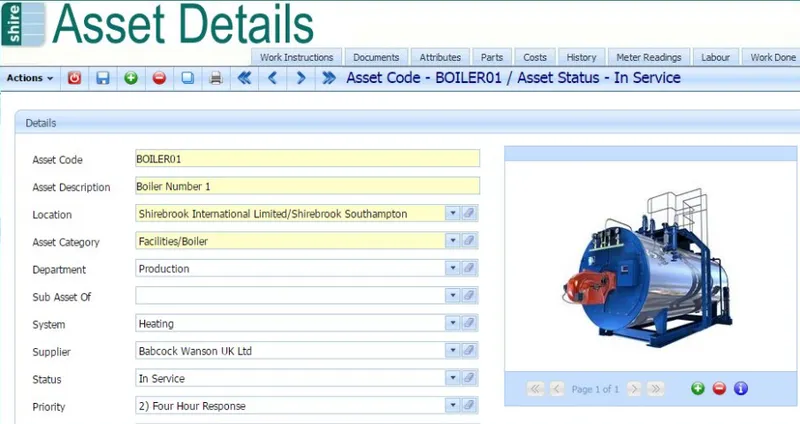Open the Location dropdown
This screenshot has height=424, width=800.
click(453, 213)
